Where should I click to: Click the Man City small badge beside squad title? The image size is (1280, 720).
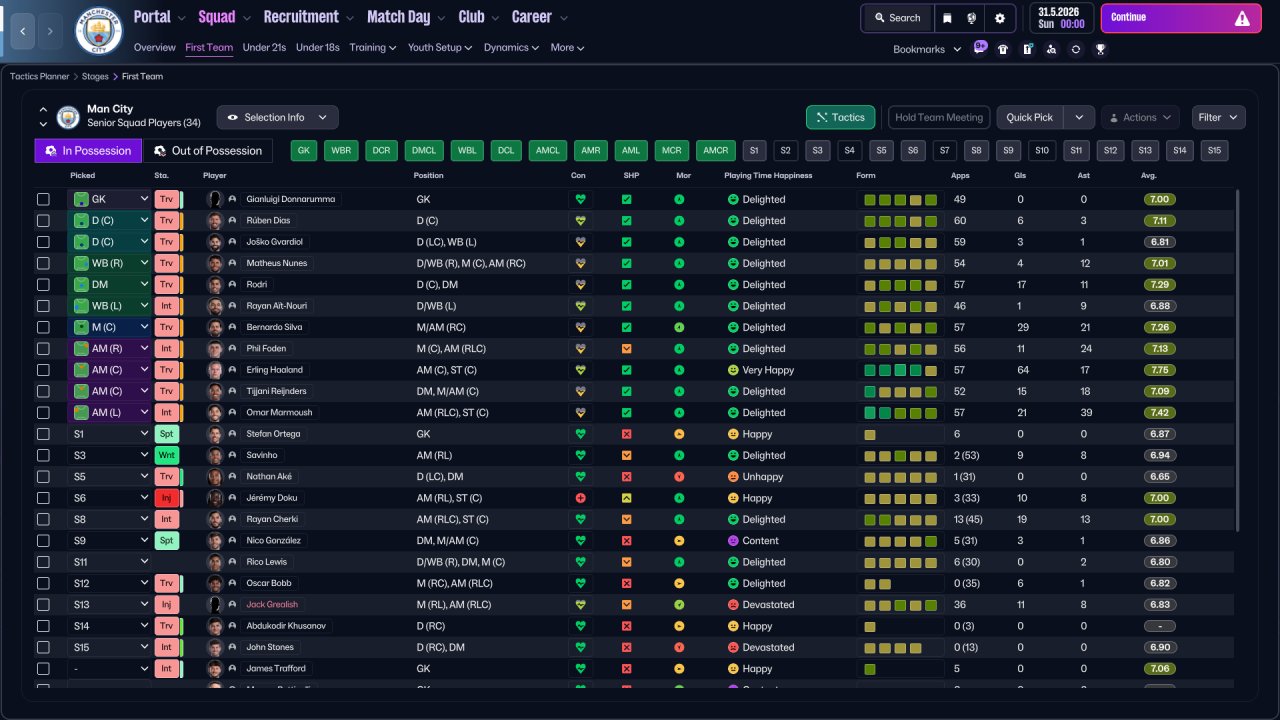[x=68, y=117]
